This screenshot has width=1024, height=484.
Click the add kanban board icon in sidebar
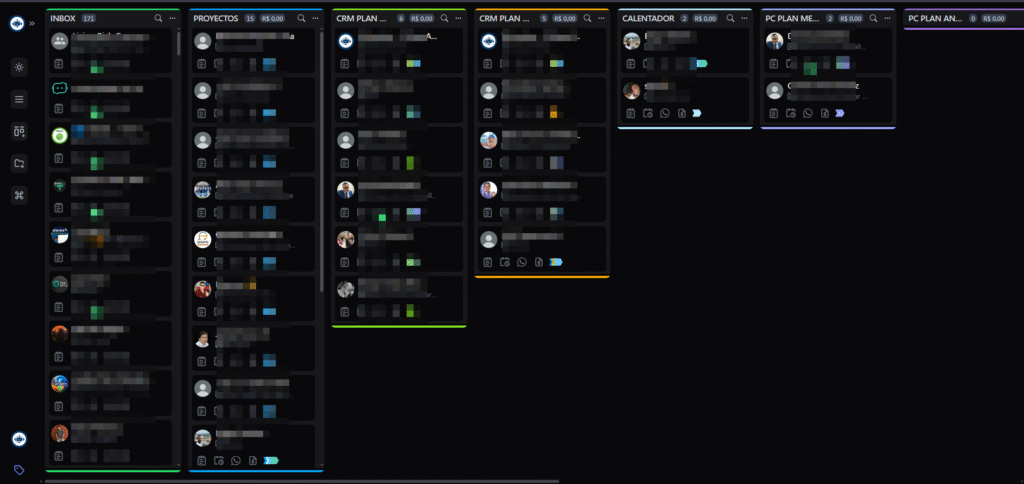19,131
